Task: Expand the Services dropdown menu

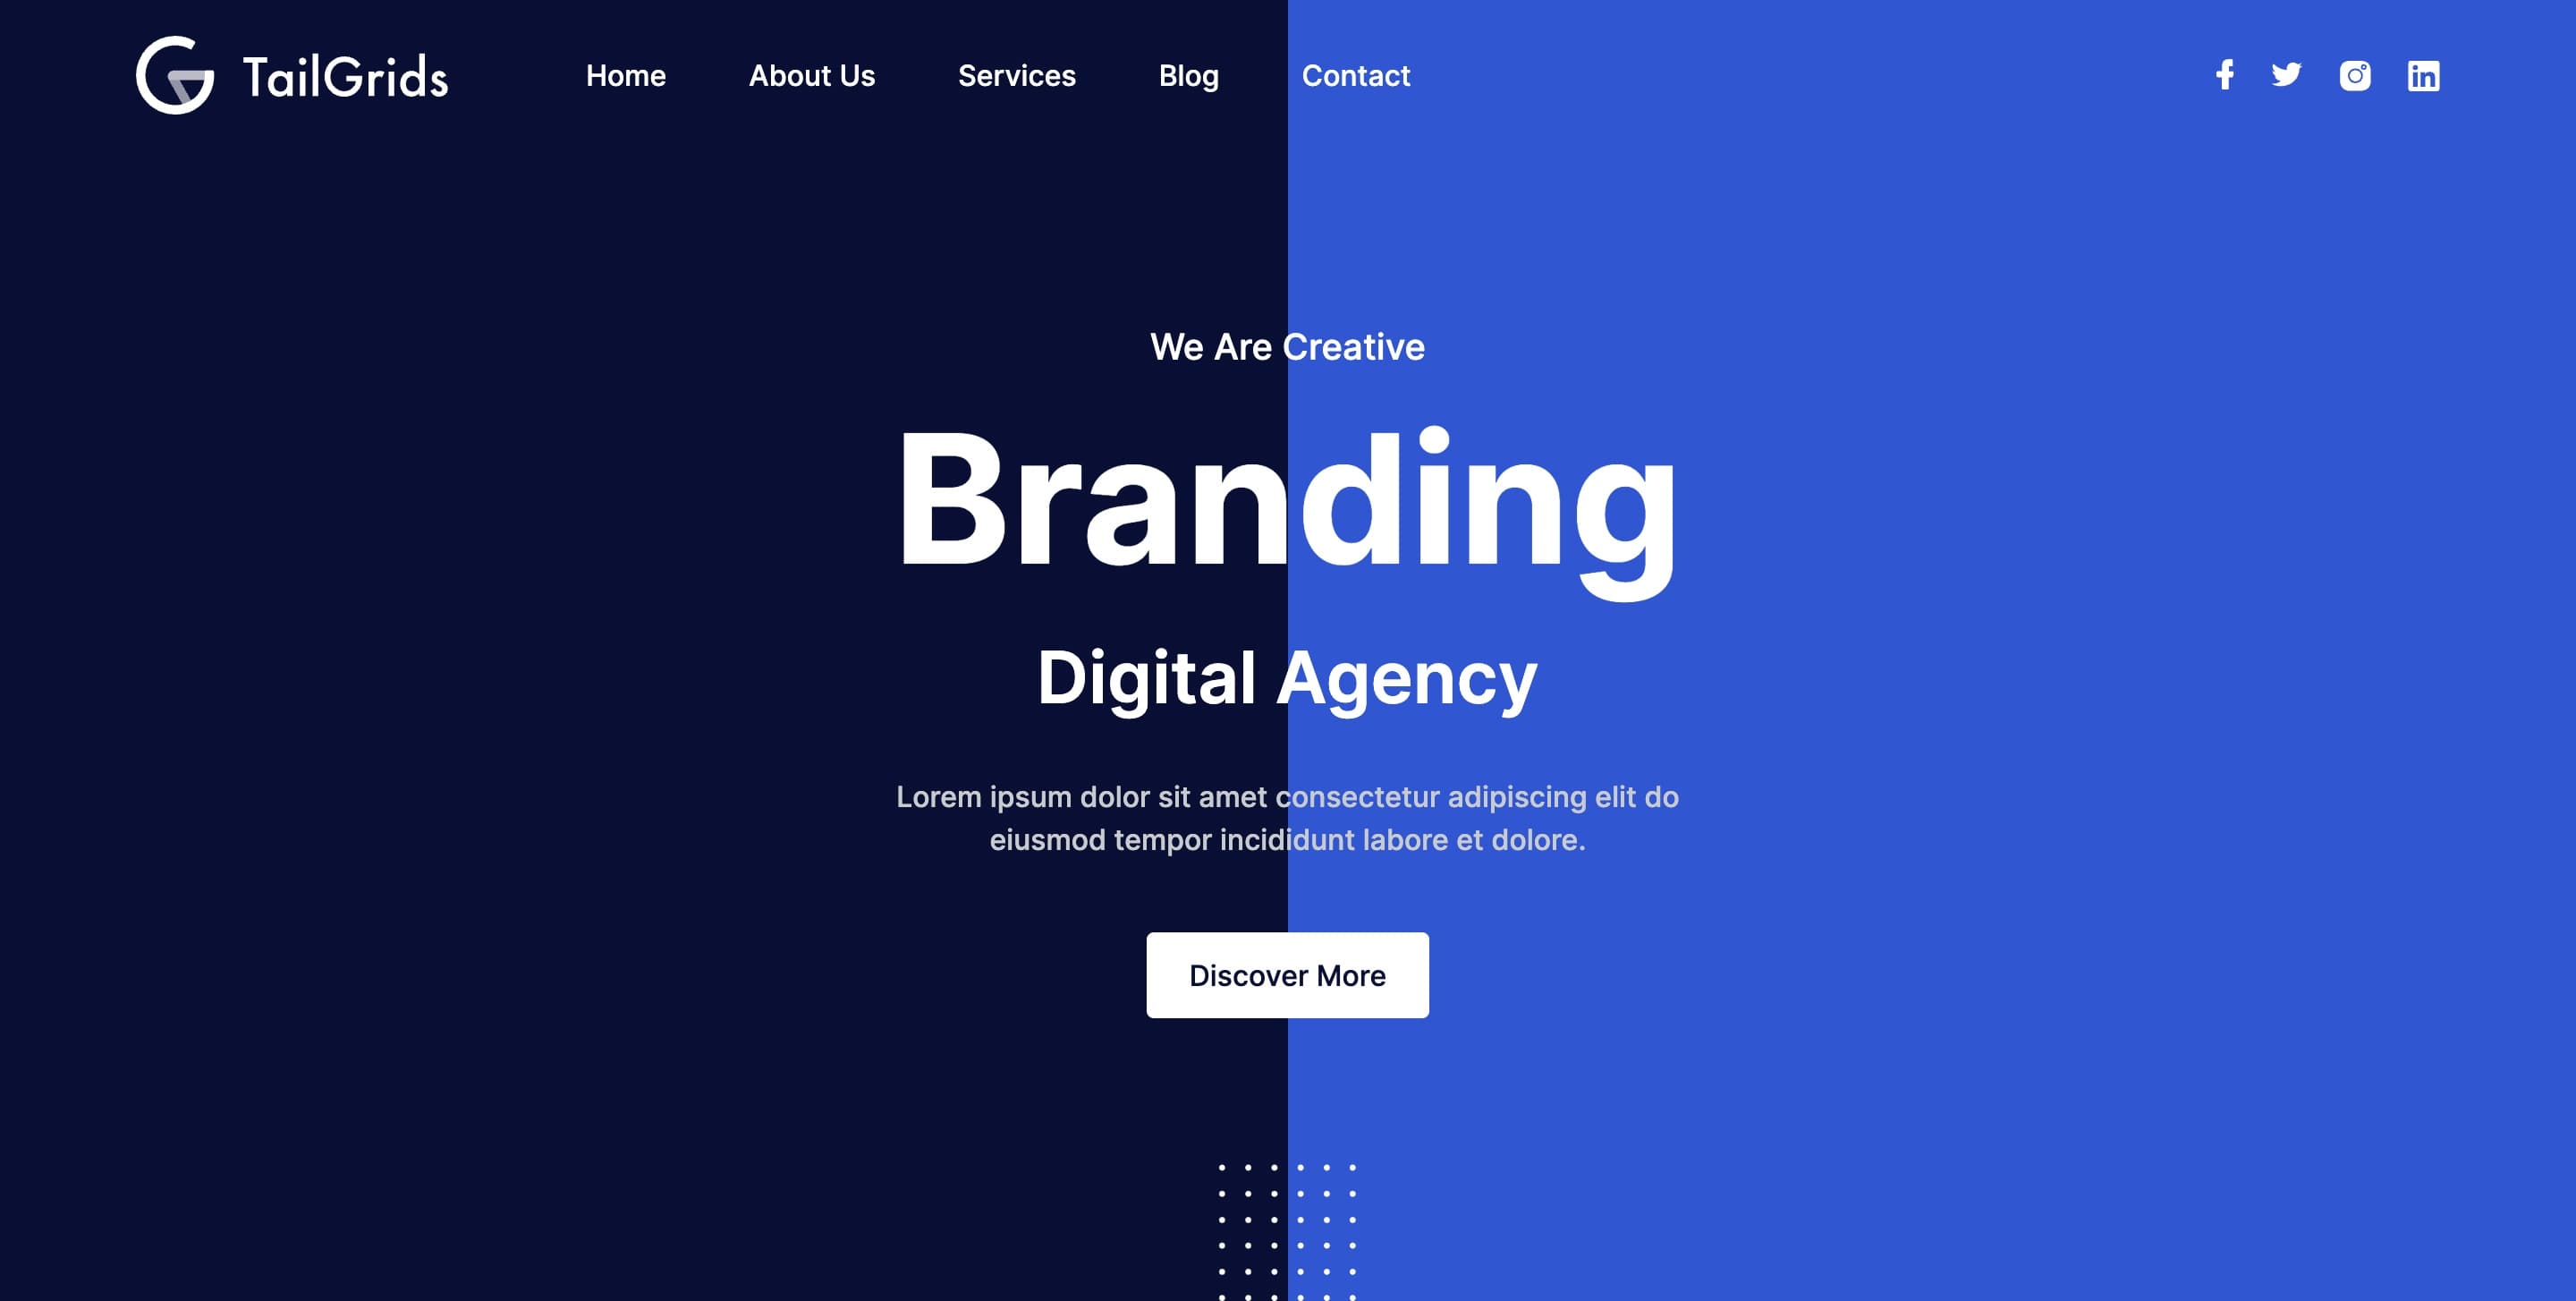Action: [x=1015, y=74]
